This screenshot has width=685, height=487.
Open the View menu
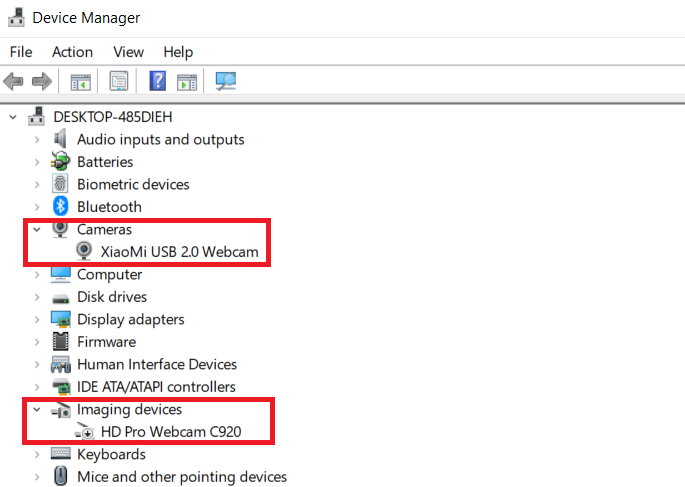coord(128,52)
